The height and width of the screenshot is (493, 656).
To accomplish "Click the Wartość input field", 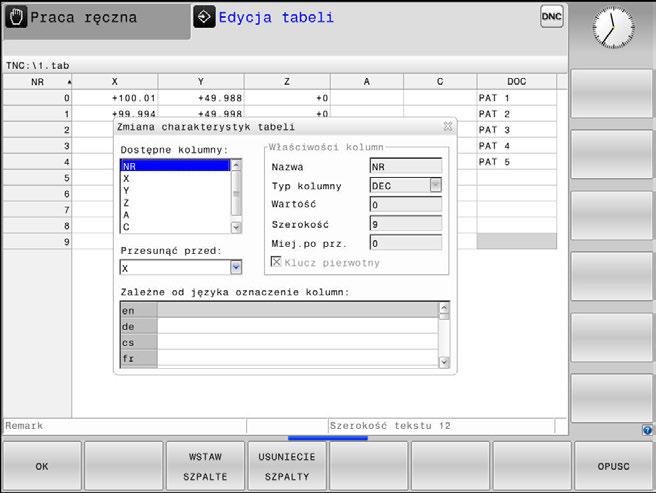I will (x=406, y=205).
